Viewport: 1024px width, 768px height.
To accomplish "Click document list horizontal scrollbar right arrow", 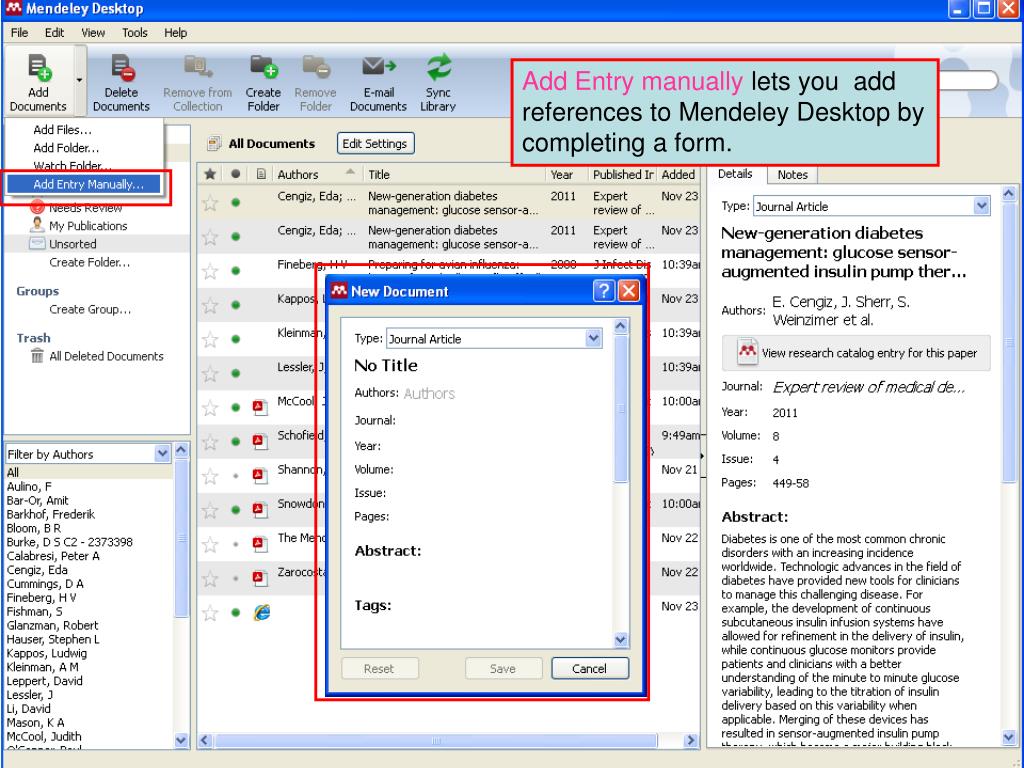I will click(690, 741).
